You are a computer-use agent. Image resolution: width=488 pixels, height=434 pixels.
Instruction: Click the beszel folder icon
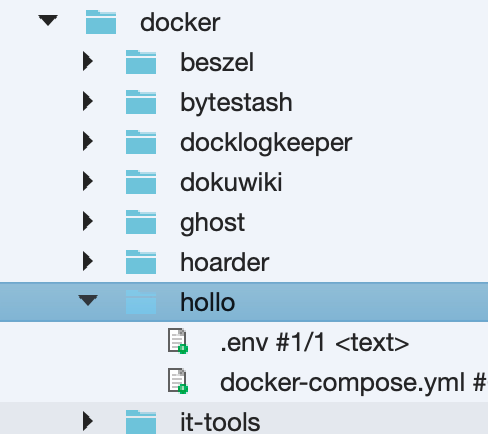click(141, 62)
